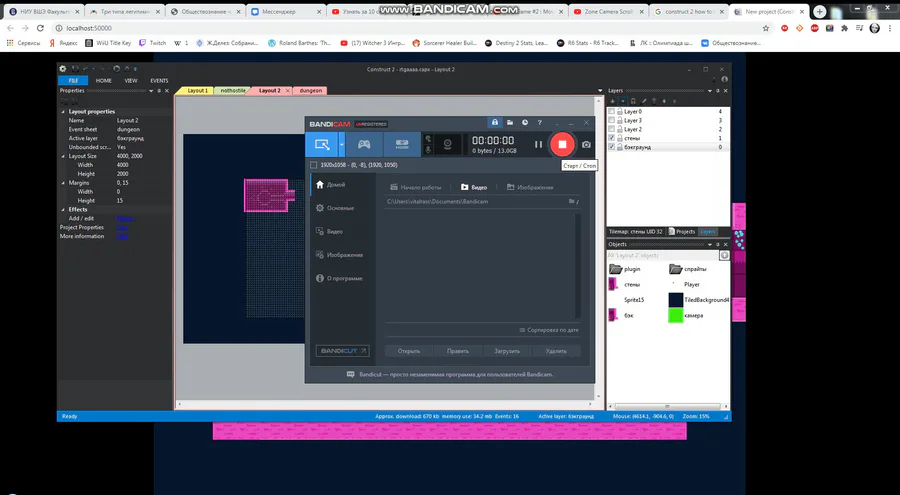
Task: Switch to Изображения tab in Bandicam home
Action: tap(530, 187)
